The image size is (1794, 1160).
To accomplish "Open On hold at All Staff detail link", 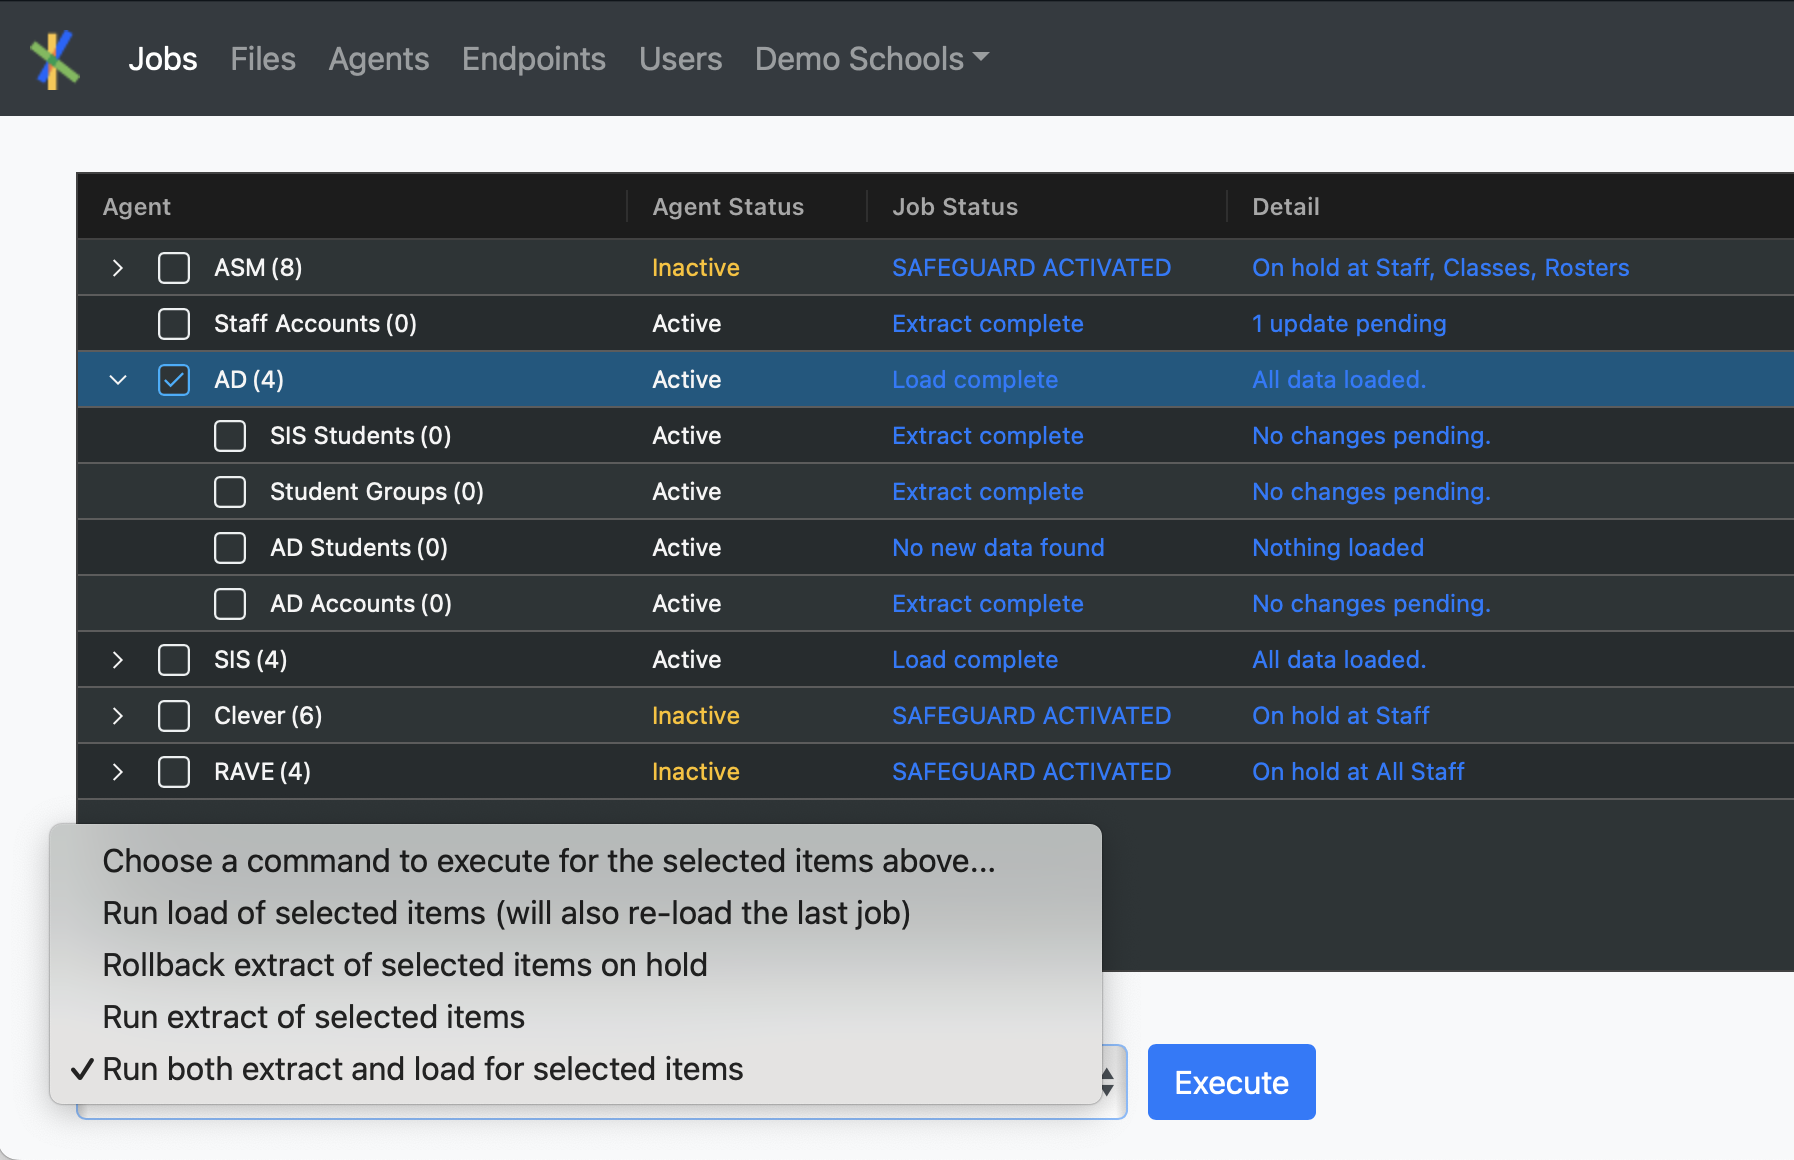I will (1358, 772).
